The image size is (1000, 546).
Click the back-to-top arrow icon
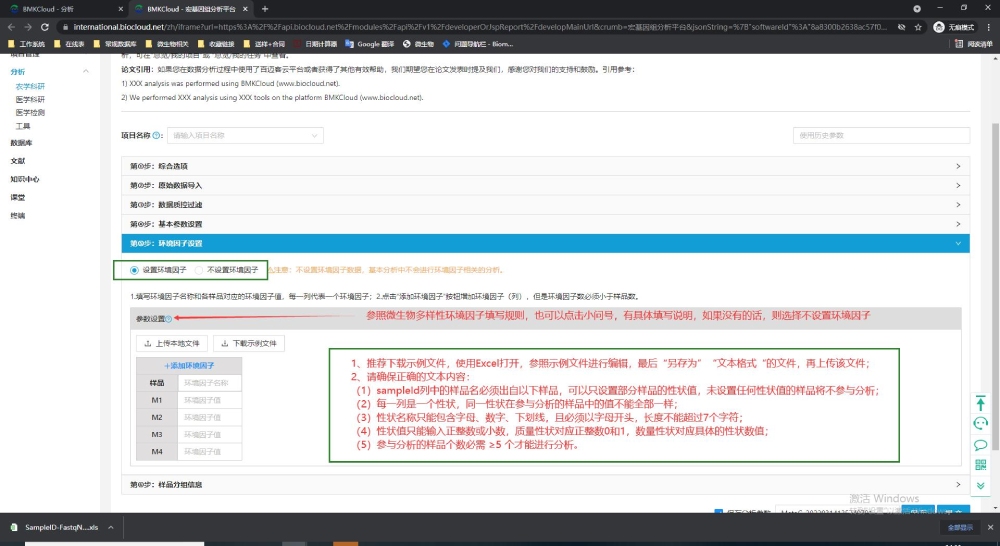(981, 402)
